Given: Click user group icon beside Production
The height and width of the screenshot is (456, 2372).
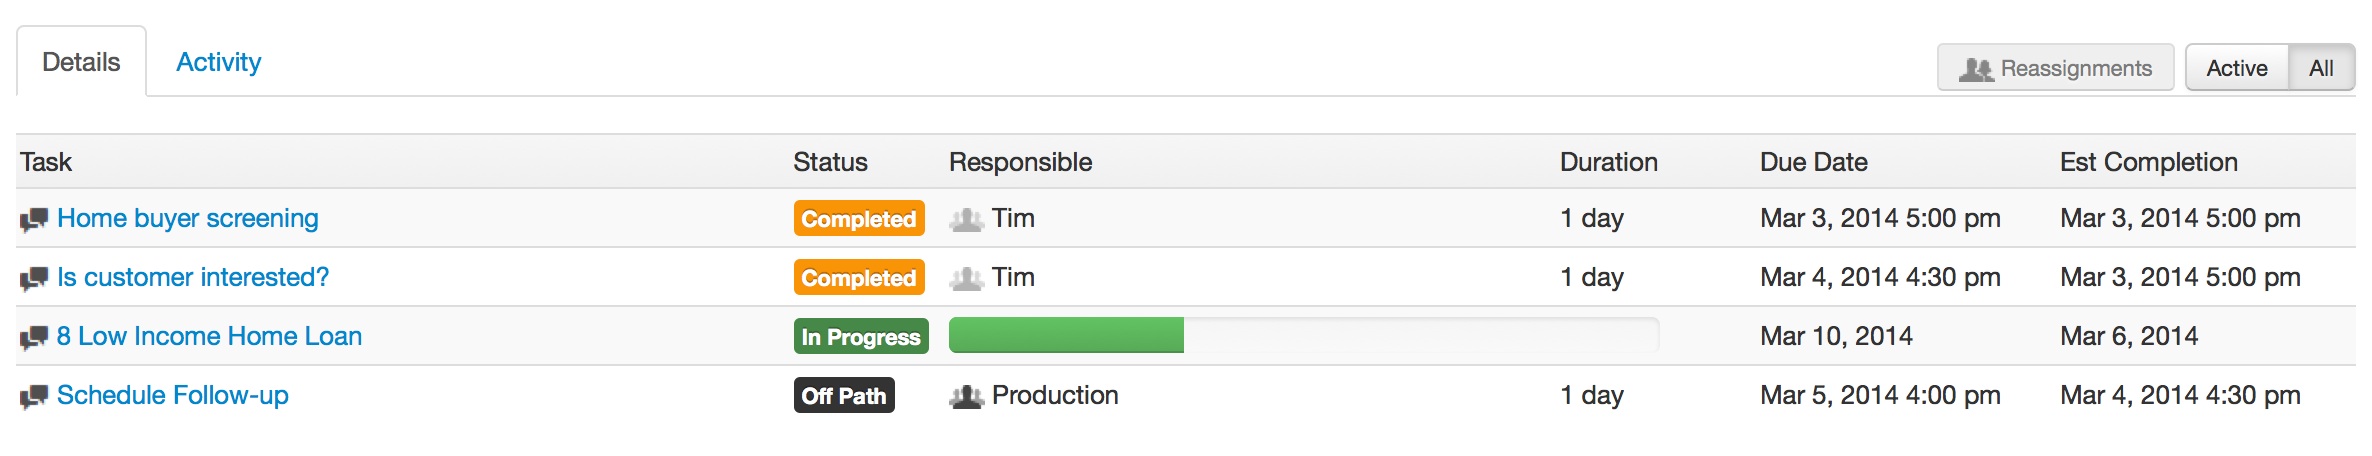Looking at the screenshot, I should [967, 396].
